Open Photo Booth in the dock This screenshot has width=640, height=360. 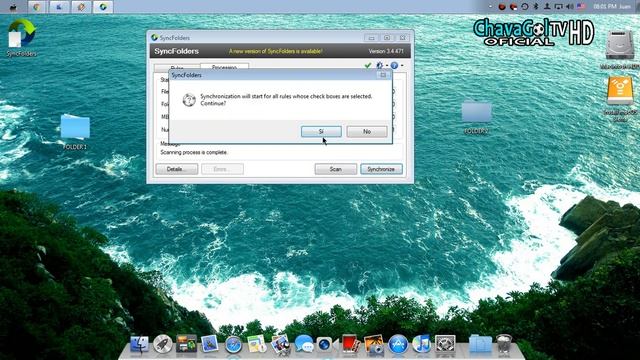click(x=350, y=344)
